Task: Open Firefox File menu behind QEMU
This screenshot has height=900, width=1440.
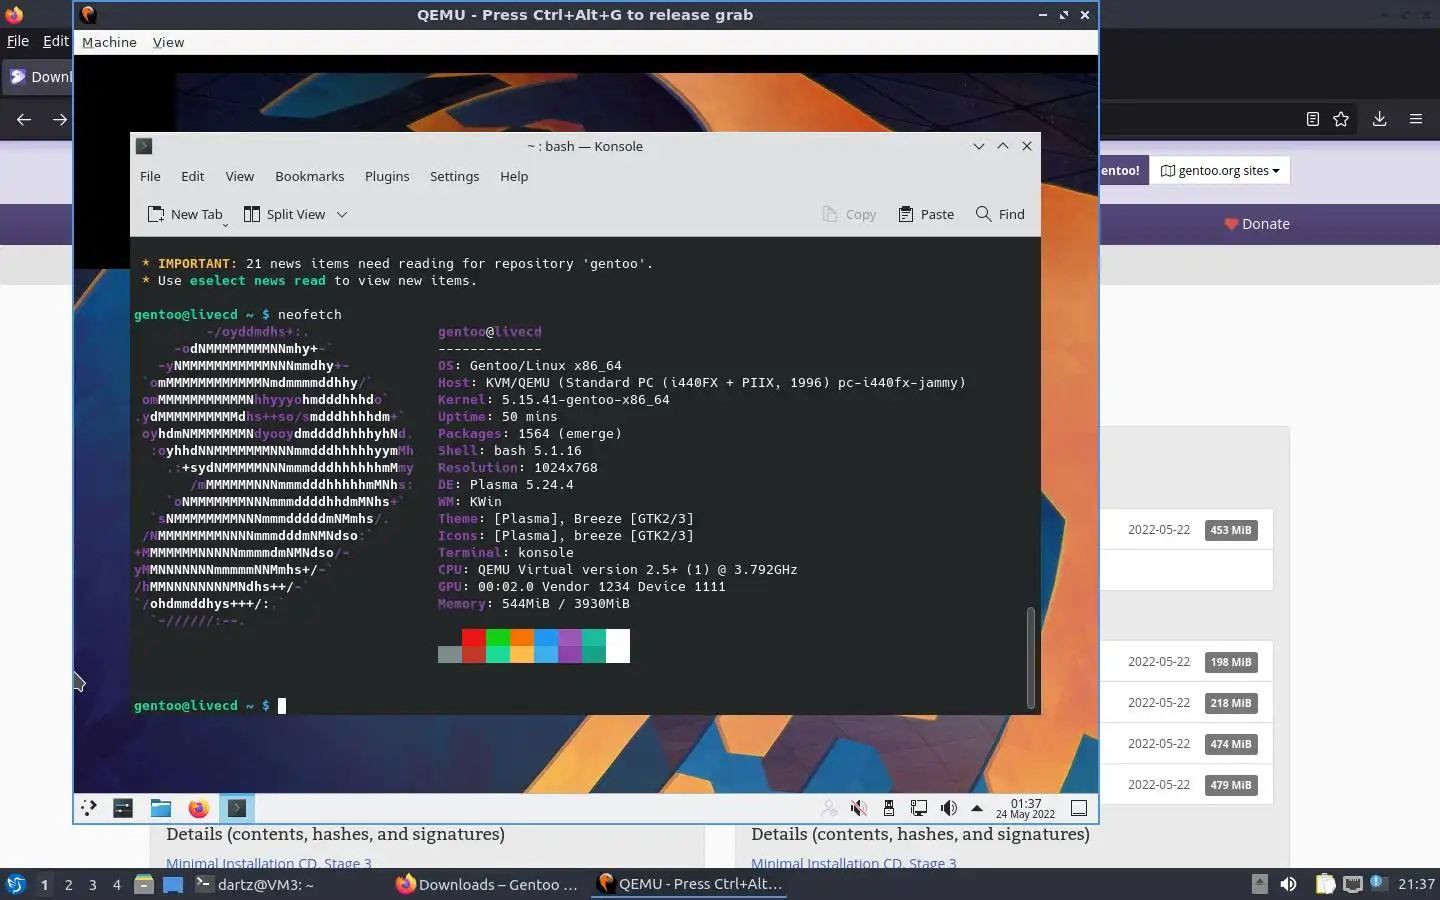Action: [18, 41]
